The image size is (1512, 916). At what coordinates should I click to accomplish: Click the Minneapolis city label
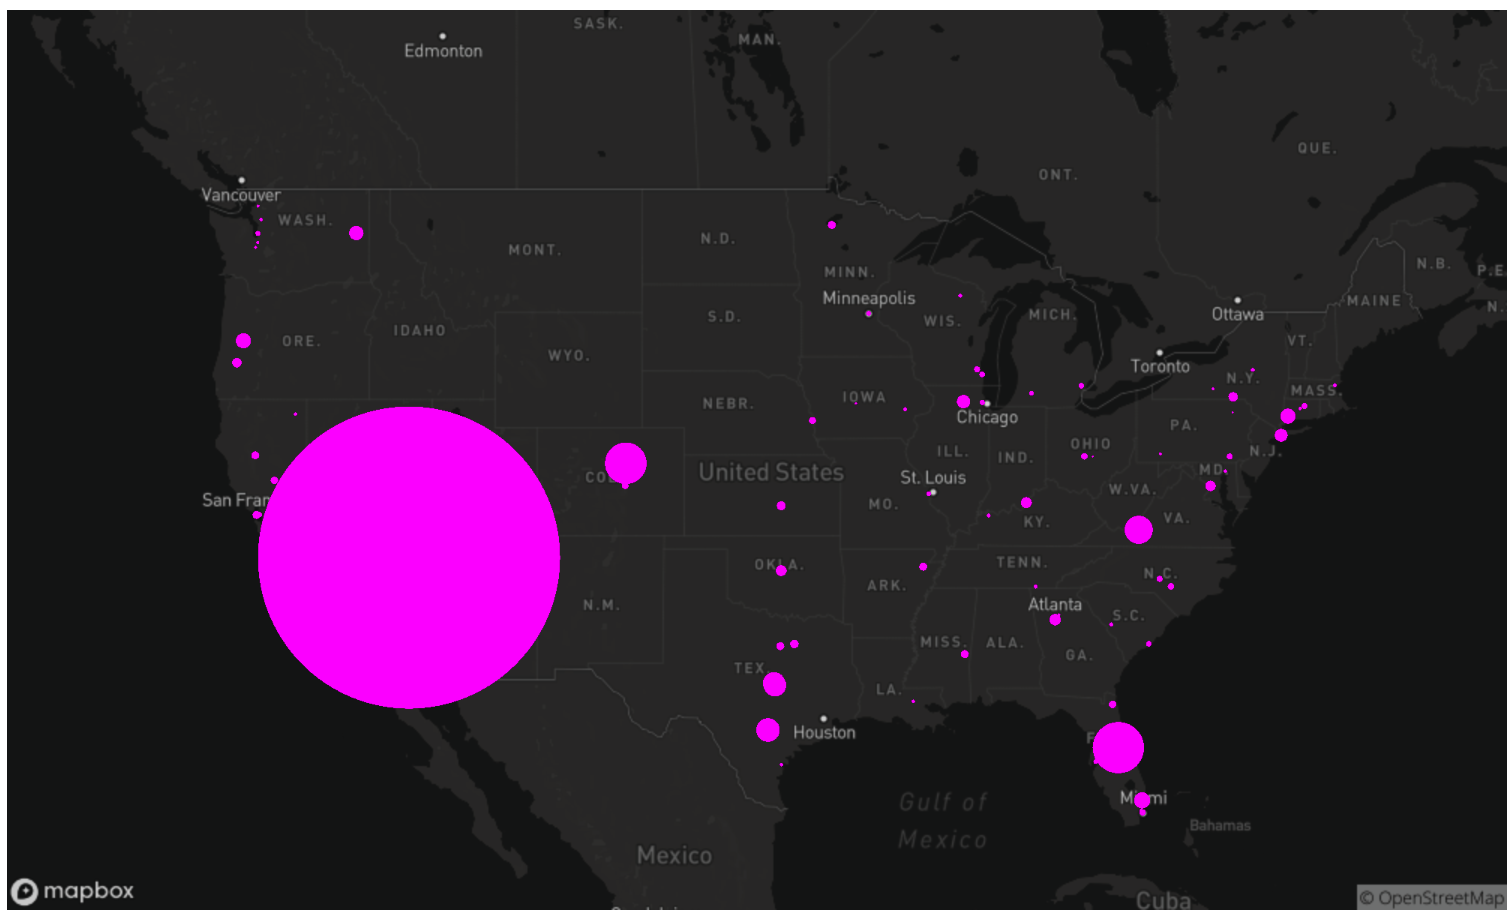coord(868,298)
